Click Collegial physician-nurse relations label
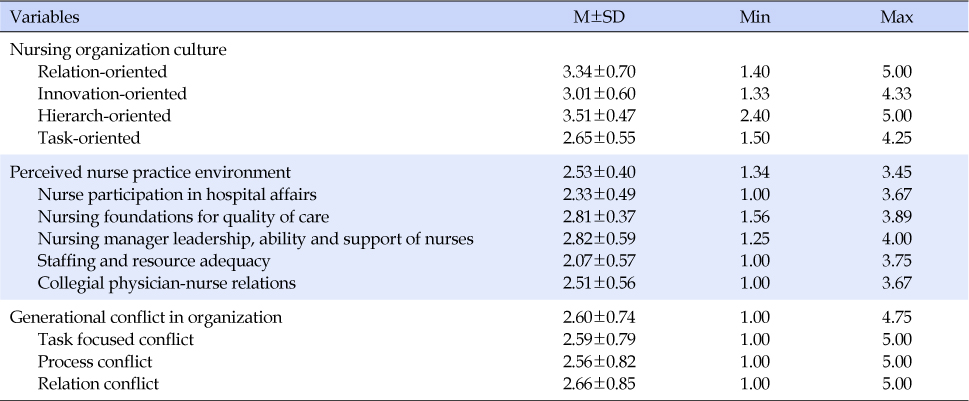This screenshot has width=969, height=401. [x=166, y=284]
